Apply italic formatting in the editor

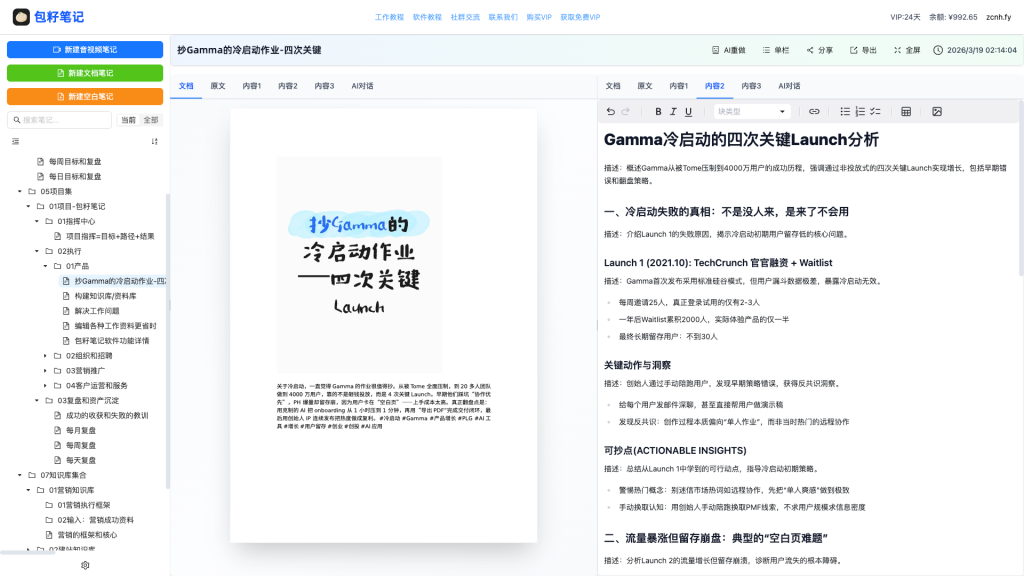click(674, 111)
